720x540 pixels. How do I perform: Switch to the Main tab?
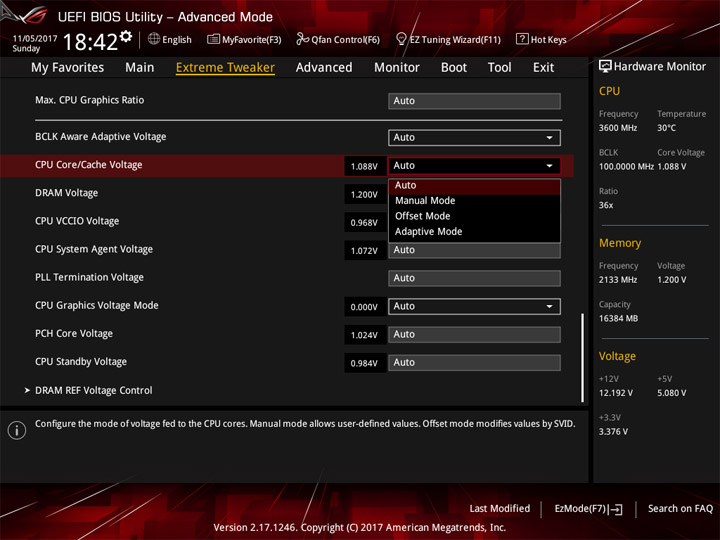click(140, 68)
